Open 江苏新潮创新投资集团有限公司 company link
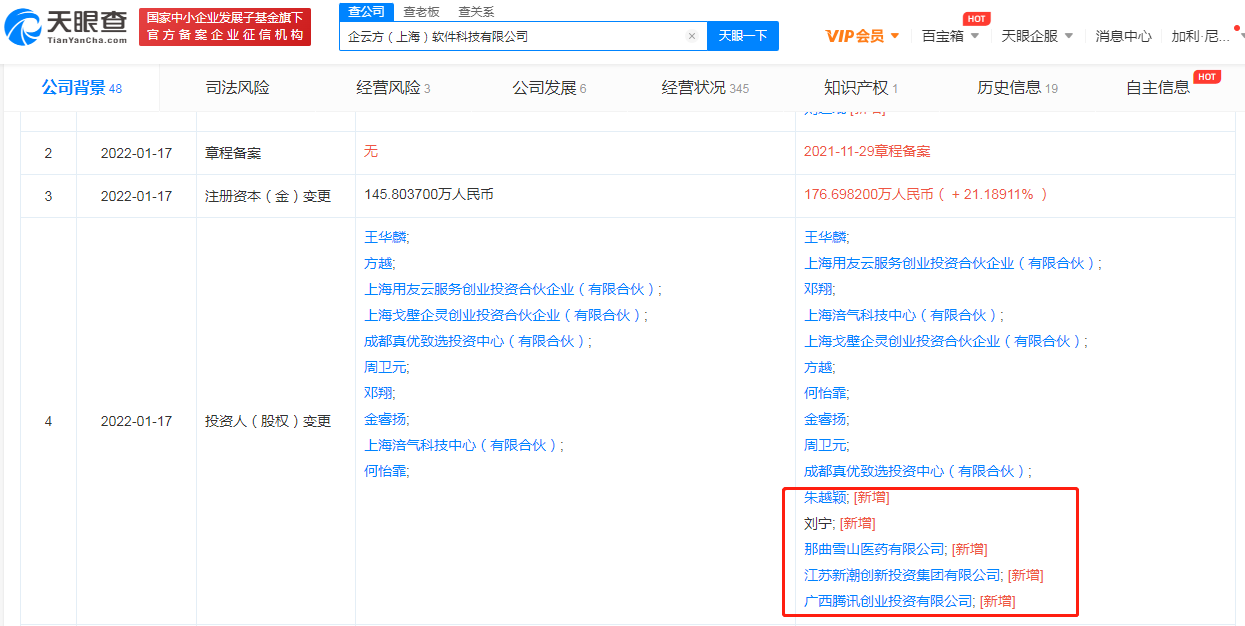1245x626 pixels. click(903, 575)
